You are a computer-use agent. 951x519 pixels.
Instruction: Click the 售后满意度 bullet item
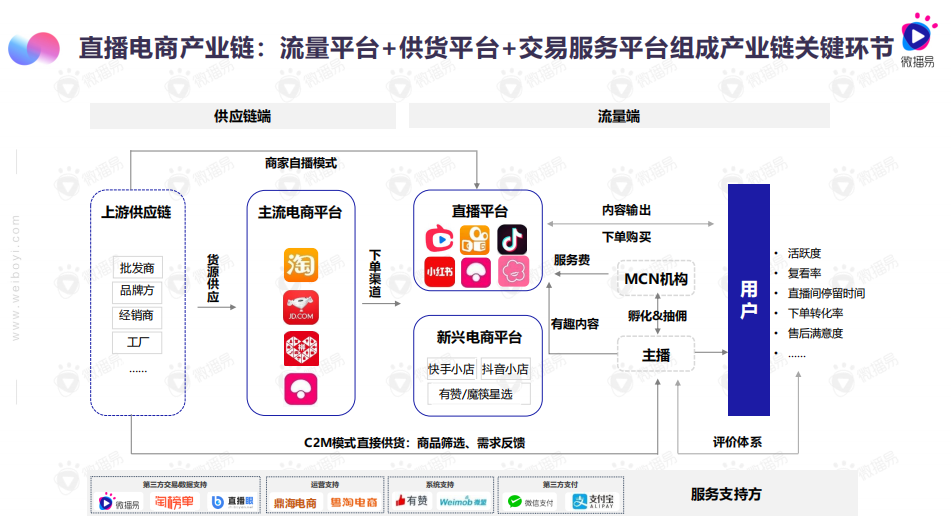(815, 333)
